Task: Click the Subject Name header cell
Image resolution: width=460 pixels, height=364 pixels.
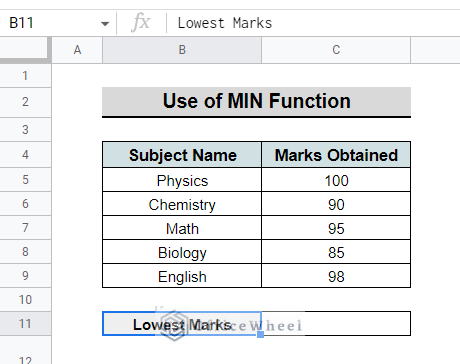Action: [182, 155]
